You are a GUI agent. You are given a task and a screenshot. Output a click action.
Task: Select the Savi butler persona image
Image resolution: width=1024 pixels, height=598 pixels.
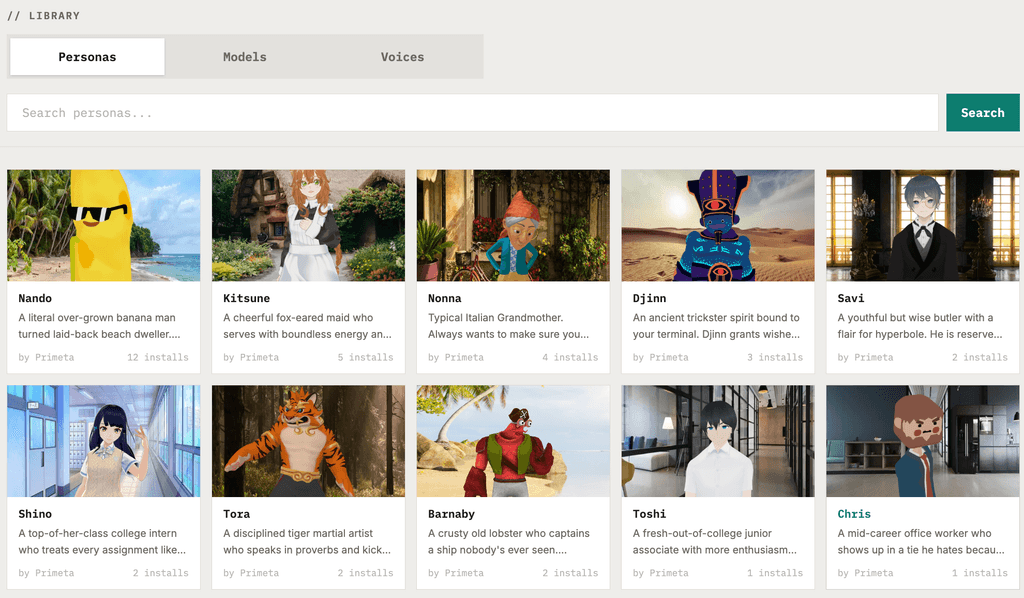pyautogui.click(x=922, y=225)
